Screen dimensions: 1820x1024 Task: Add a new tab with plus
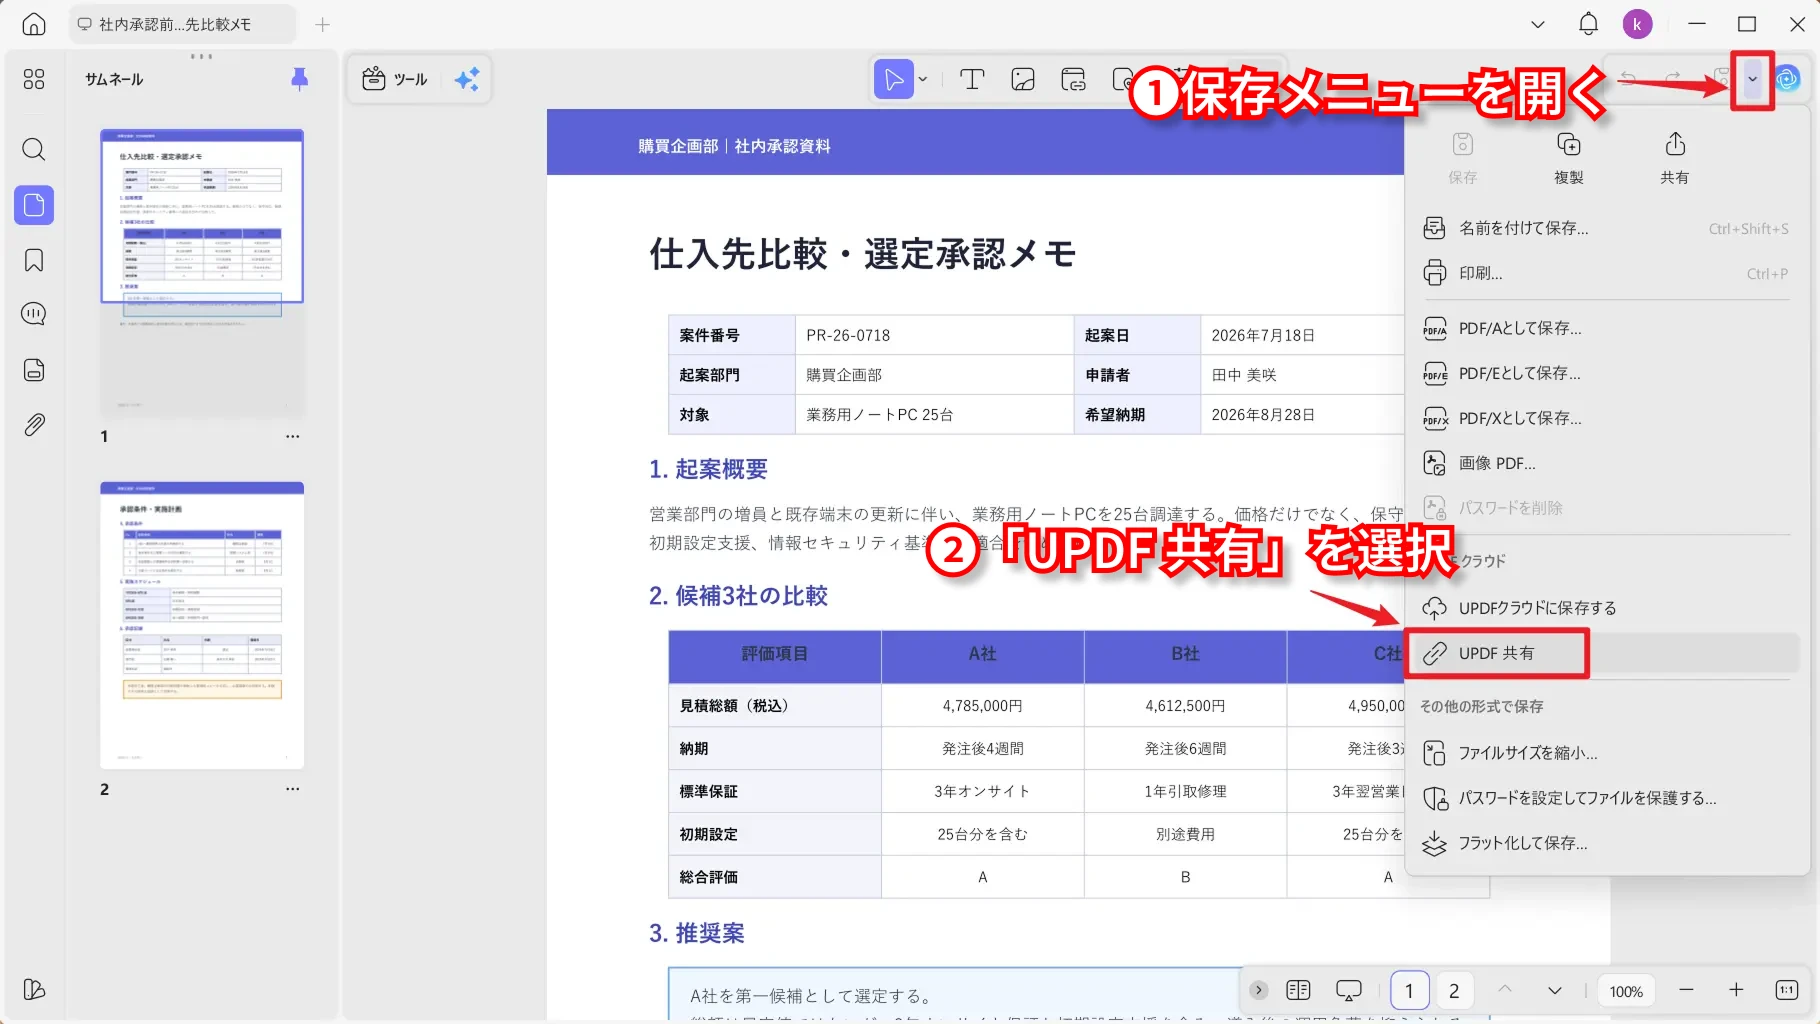322,24
